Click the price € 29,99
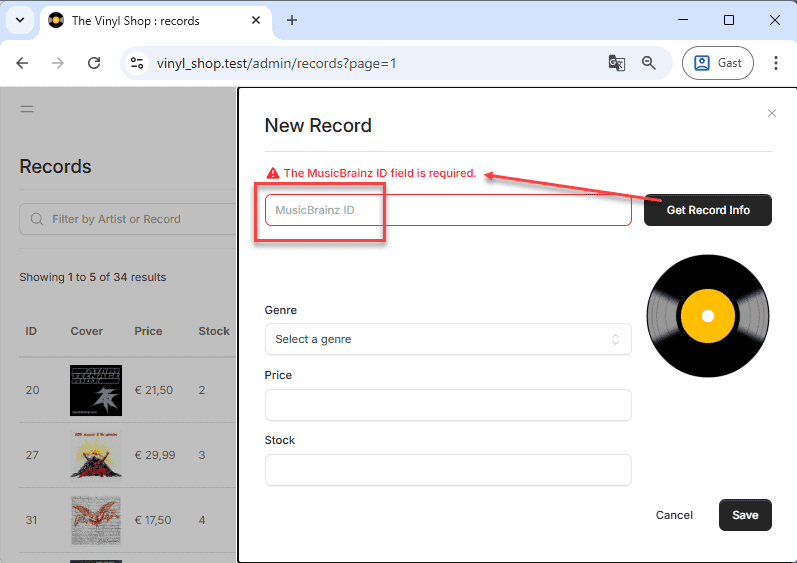 pyautogui.click(x=155, y=455)
